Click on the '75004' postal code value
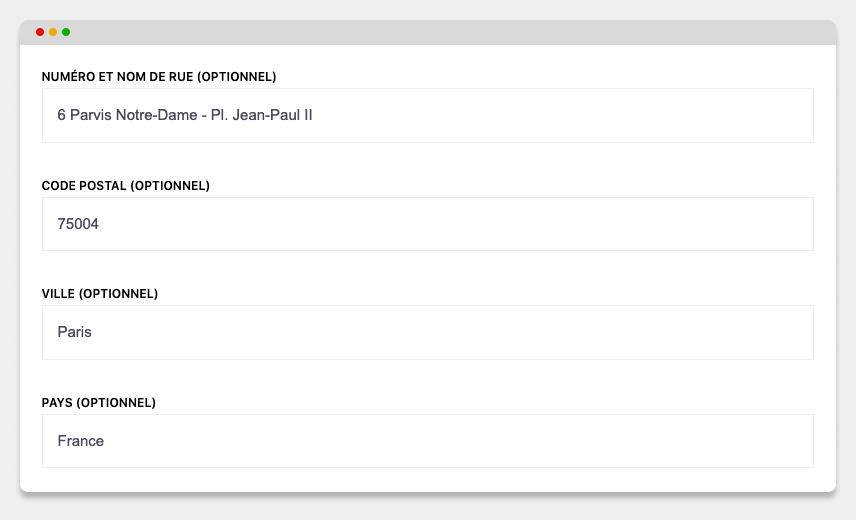 [x=78, y=224]
